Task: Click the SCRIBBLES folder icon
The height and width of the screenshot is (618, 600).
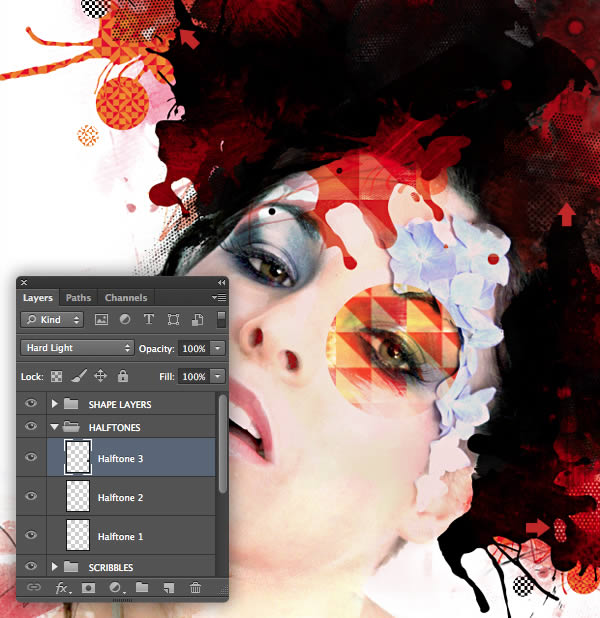Action: [71, 567]
